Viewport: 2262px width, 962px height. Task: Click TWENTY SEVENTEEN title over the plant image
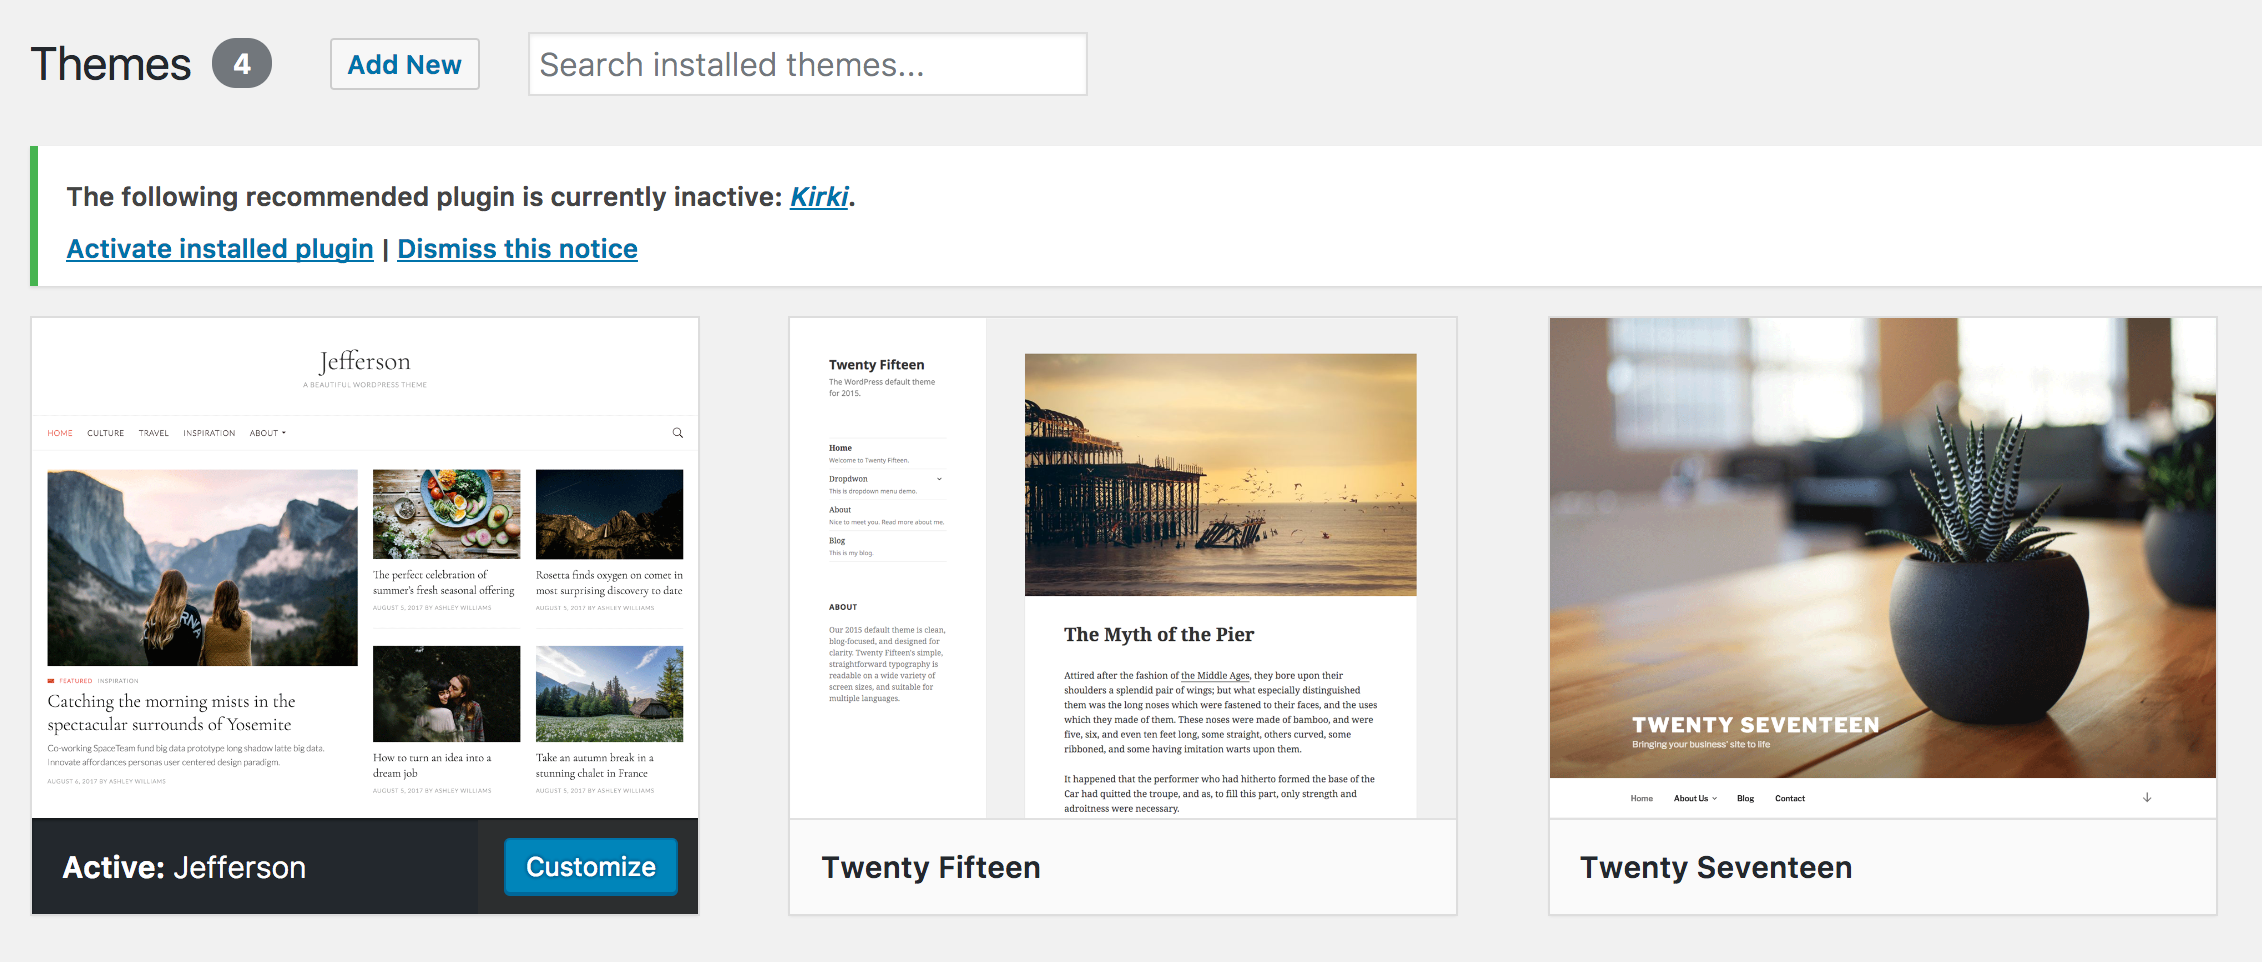[x=1755, y=725]
